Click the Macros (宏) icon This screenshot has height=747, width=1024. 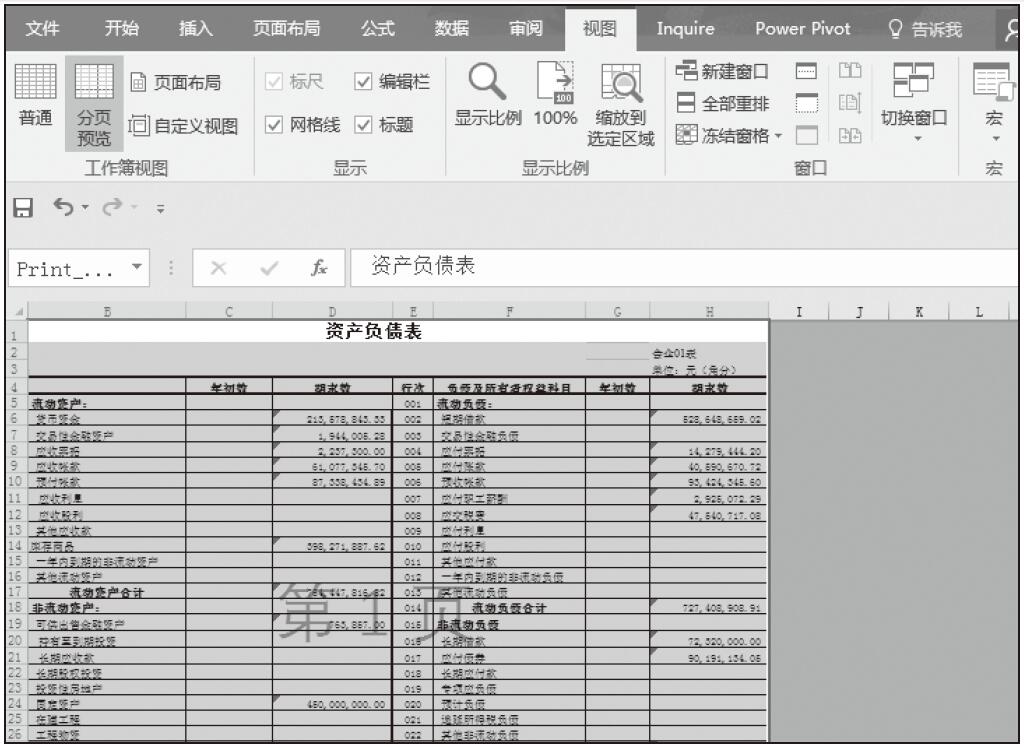993,81
